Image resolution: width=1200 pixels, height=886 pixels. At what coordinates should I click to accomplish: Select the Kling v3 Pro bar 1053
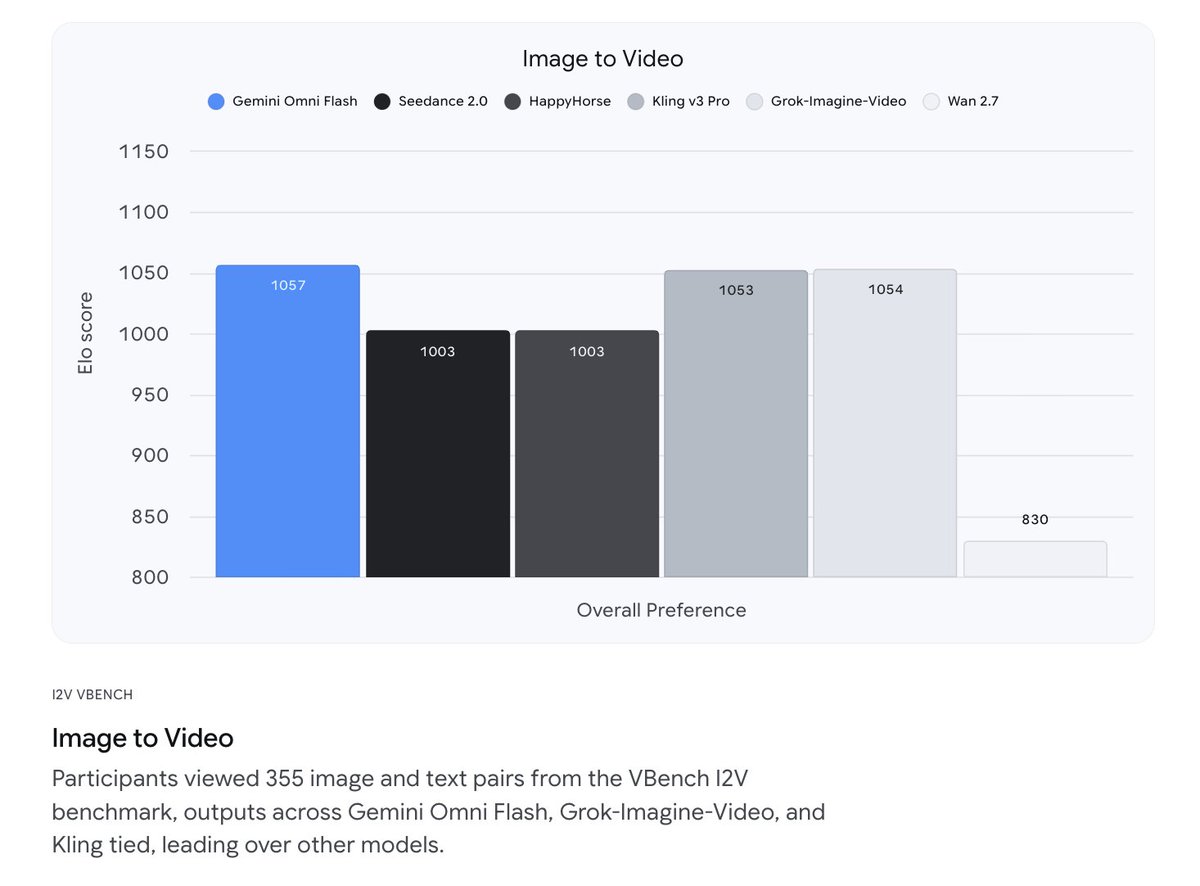point(736,424)
